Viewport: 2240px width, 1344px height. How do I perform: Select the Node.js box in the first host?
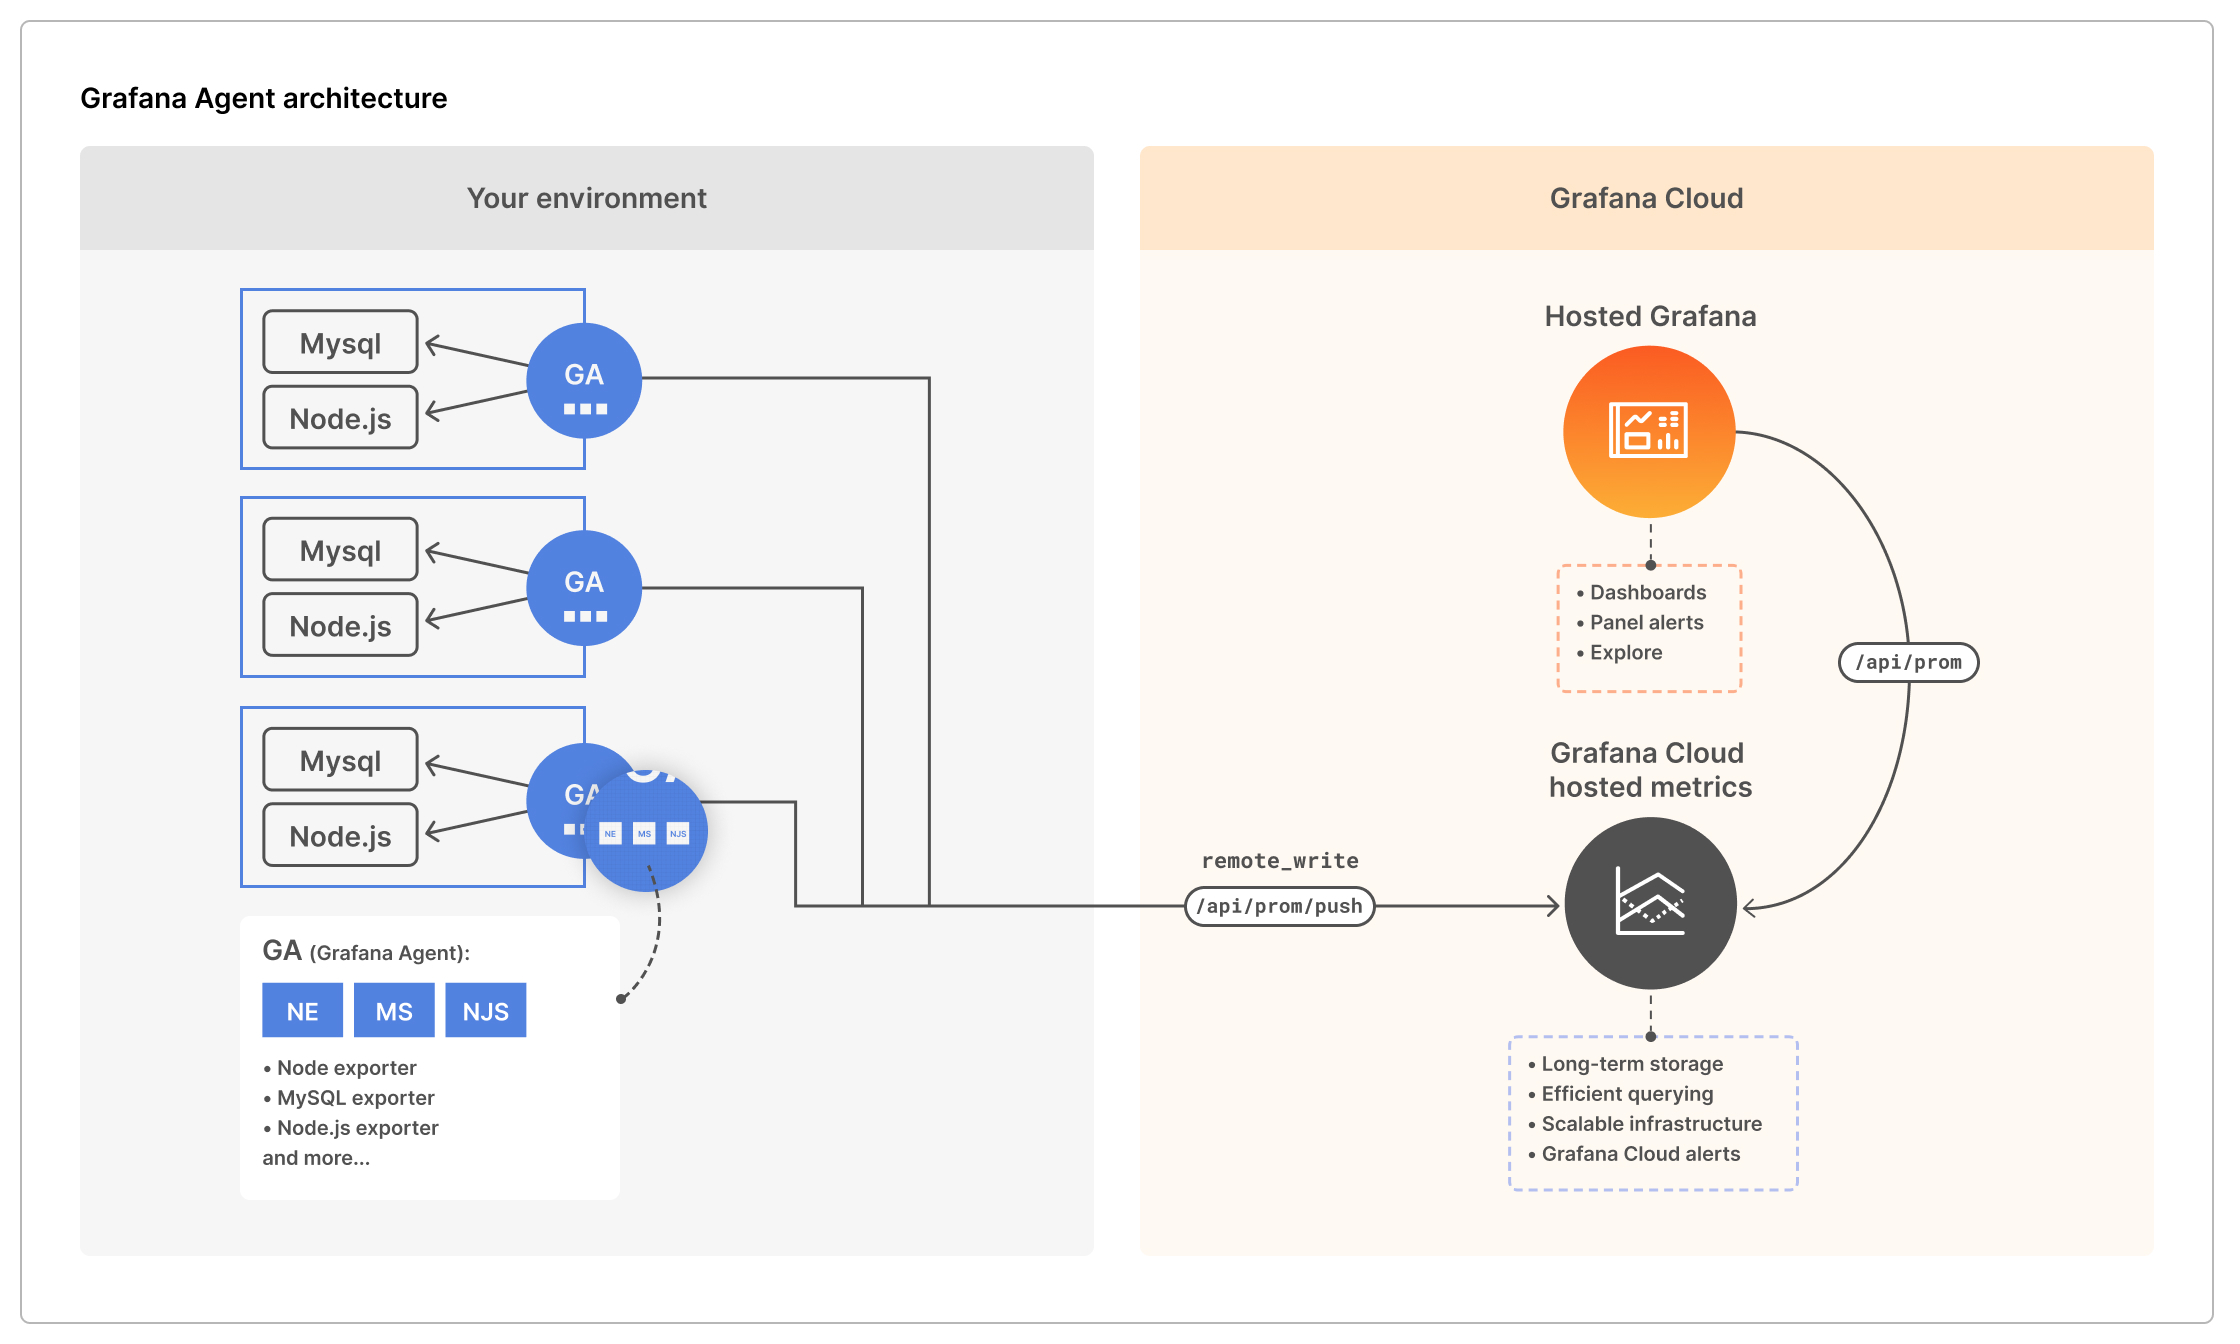pyautogui.click(x=340, y=418)
